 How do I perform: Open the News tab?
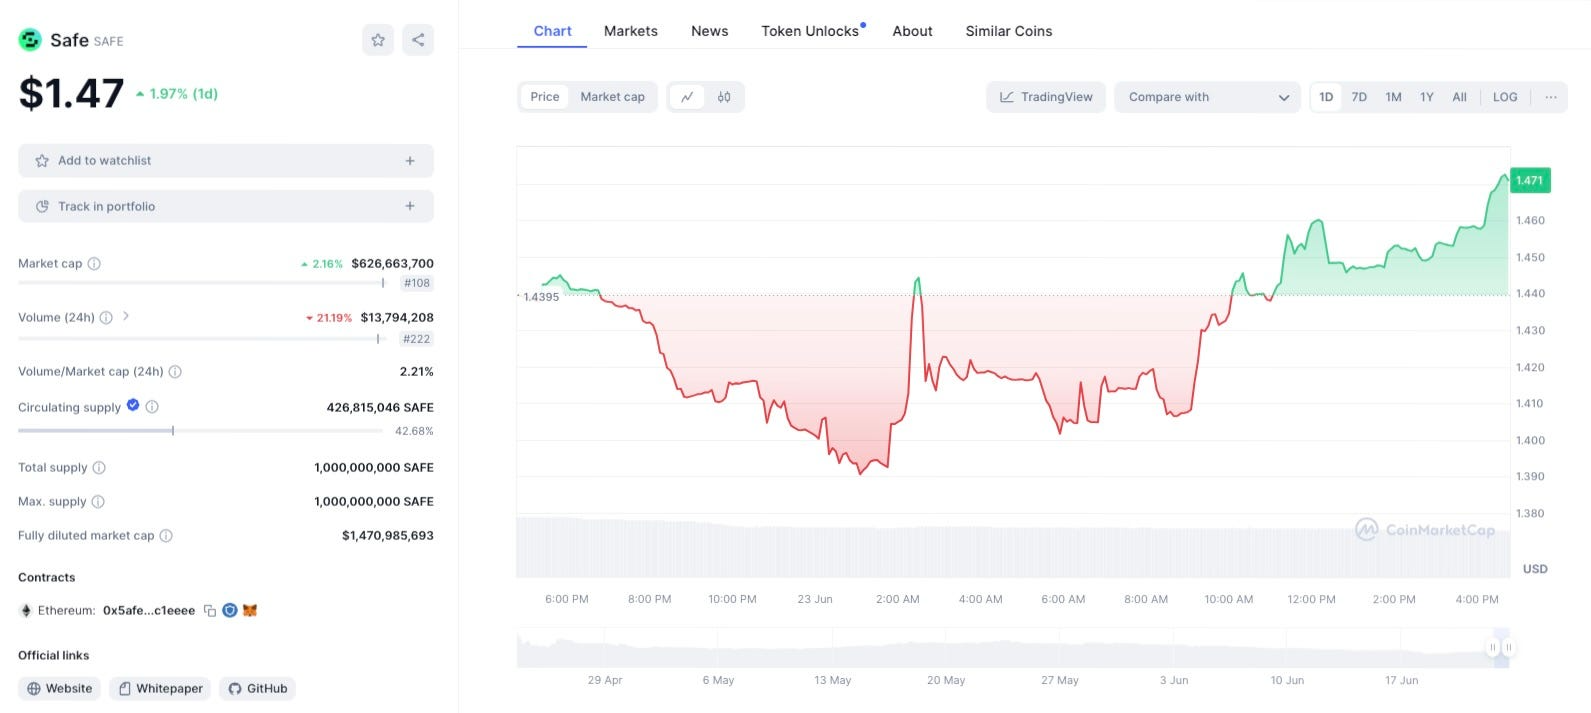[710, 31]
